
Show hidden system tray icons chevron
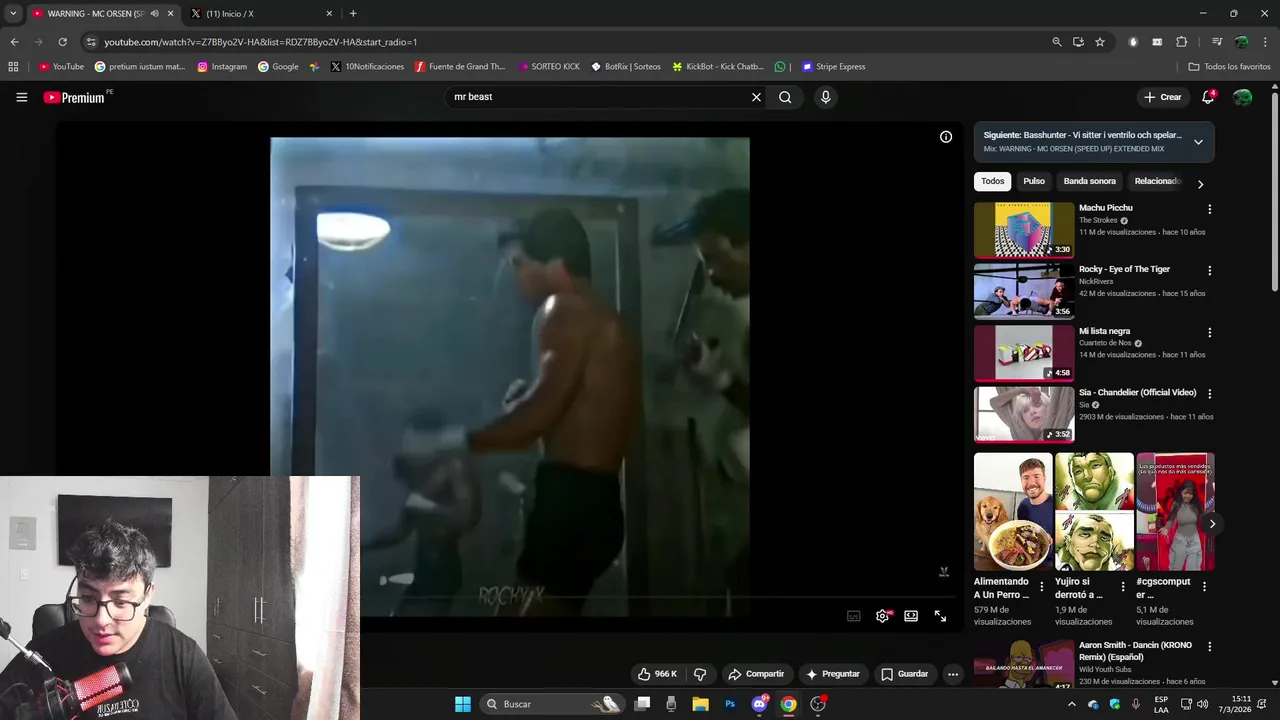click(x=1072, y=704)
